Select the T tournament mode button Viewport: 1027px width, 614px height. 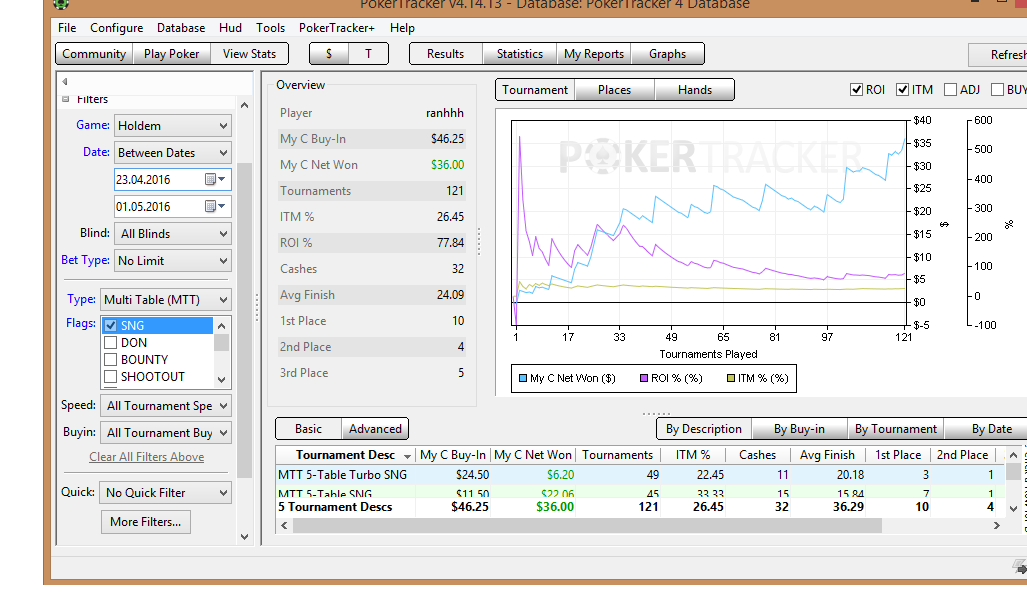(x=368, y=54)
